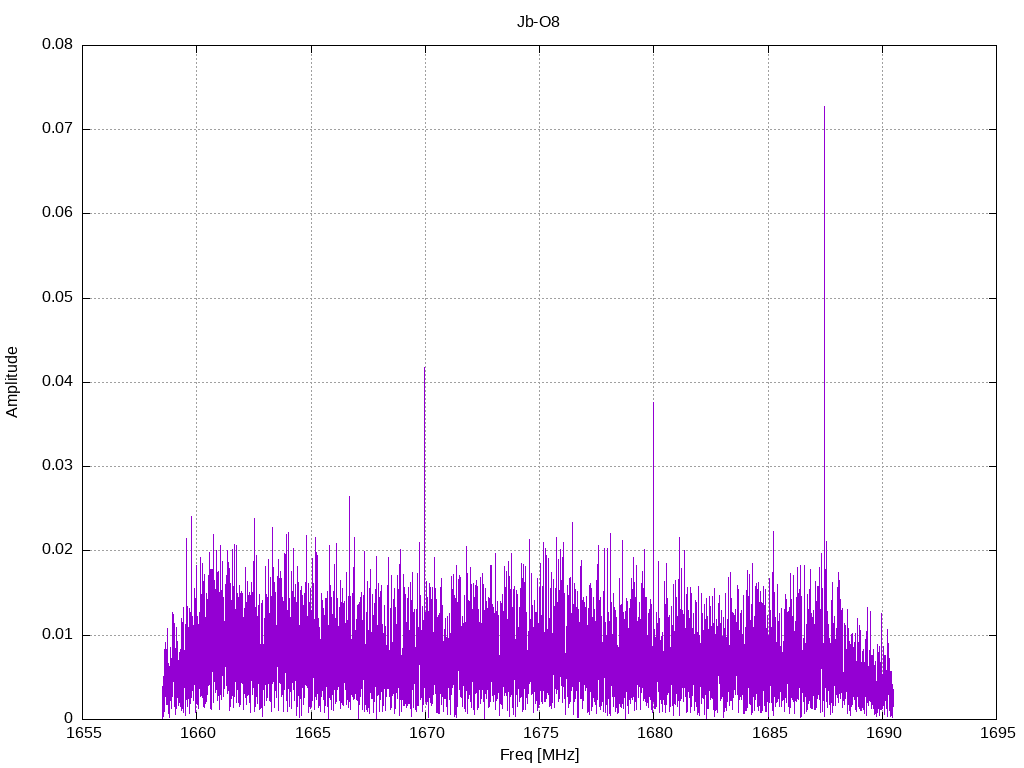Select the 0.04 y-axis tick label
Screen dimensions: 1024x768
click(x=57, y=382)
